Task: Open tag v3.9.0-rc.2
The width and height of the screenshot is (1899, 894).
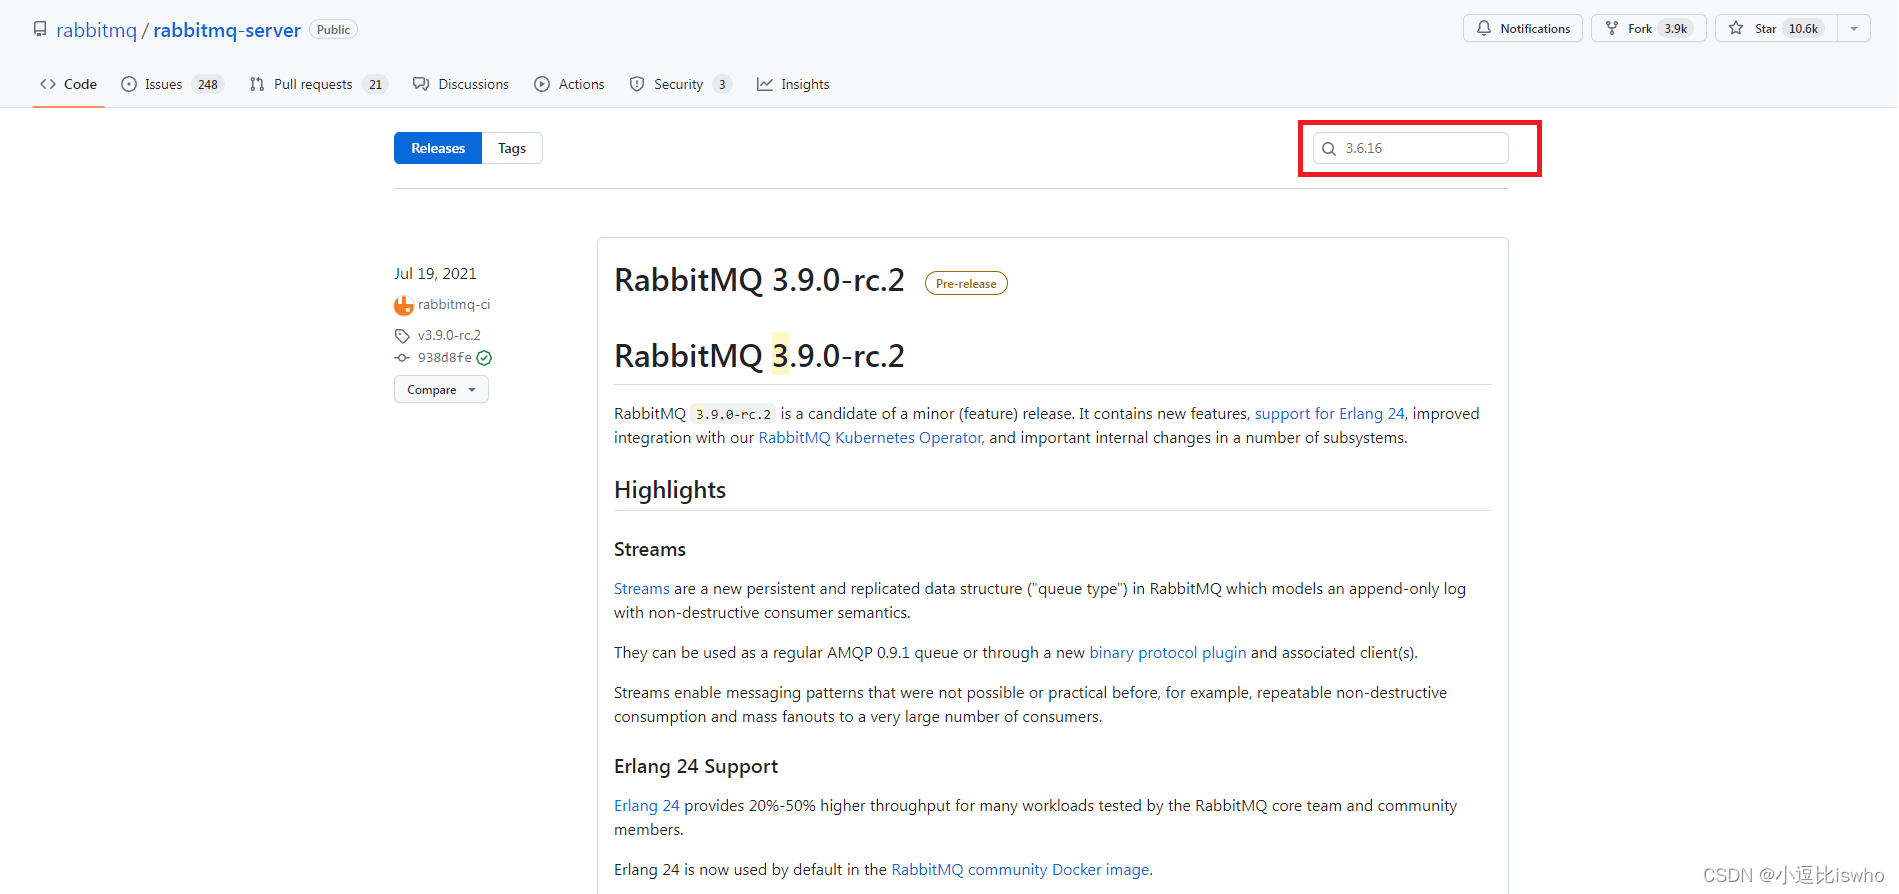Action: tap(449, 335)
